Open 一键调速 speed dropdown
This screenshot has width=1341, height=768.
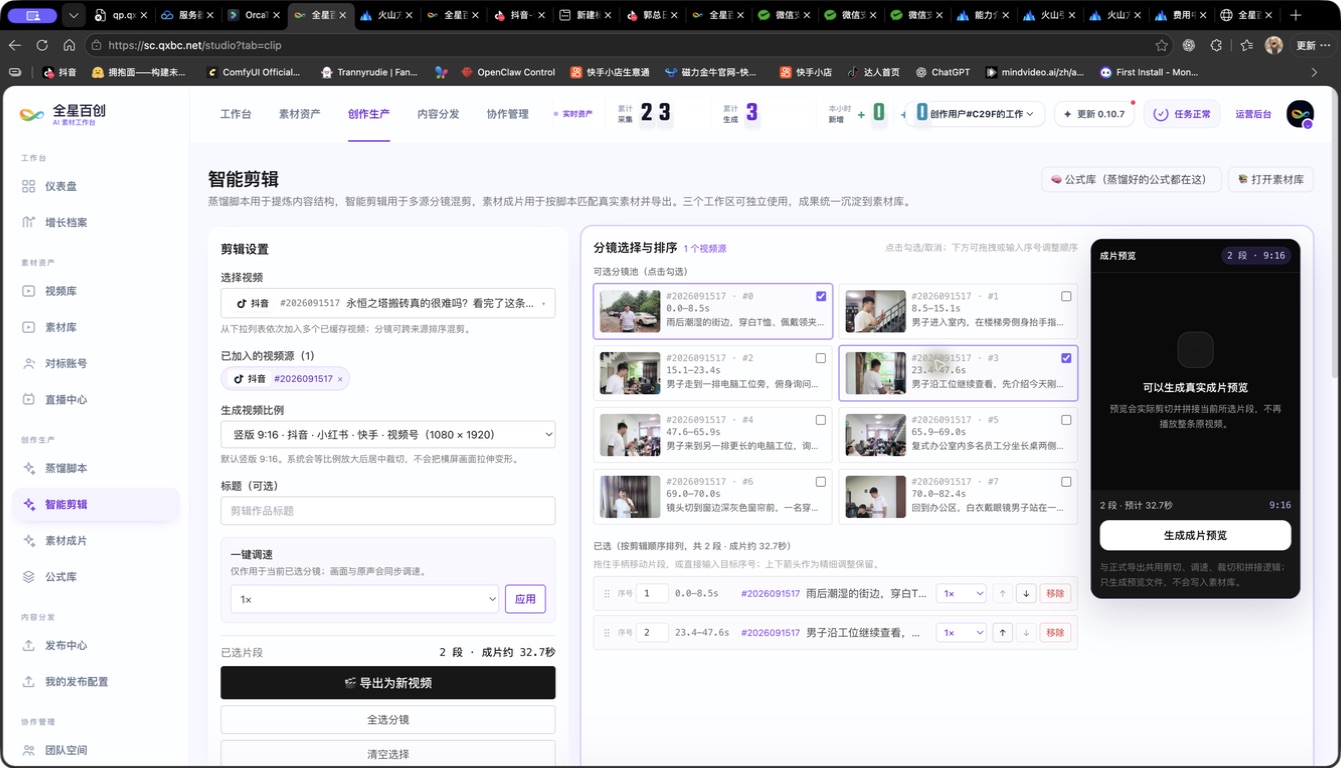pyautogui.click(x=365, y=599)
